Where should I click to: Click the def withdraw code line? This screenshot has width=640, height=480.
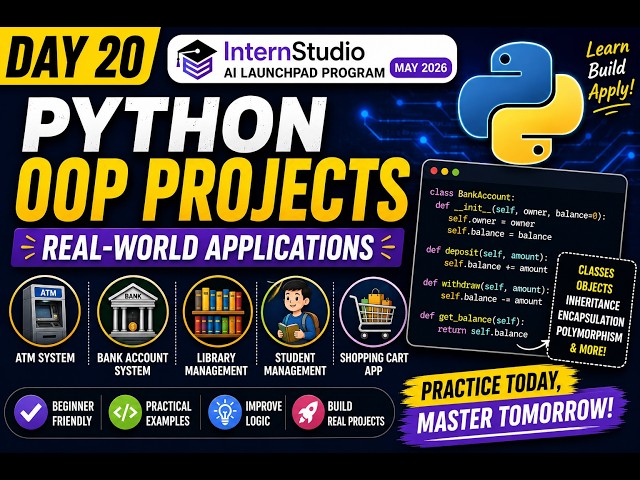[x=487, y=285]
